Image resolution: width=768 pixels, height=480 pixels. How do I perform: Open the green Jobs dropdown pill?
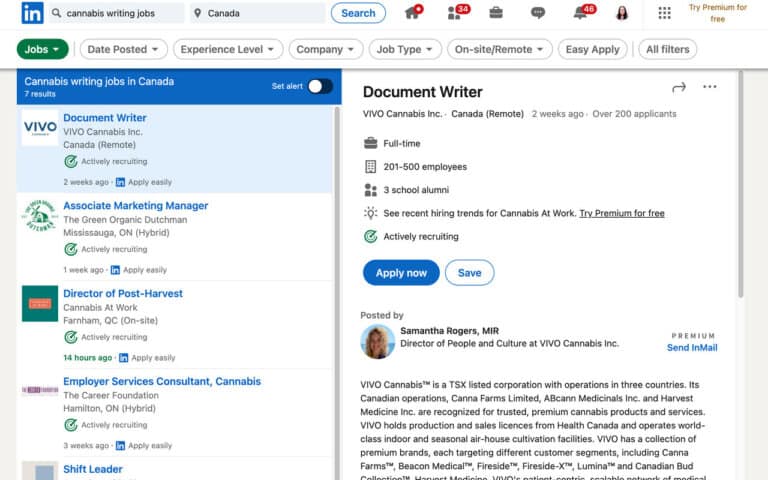coord(43,49)
